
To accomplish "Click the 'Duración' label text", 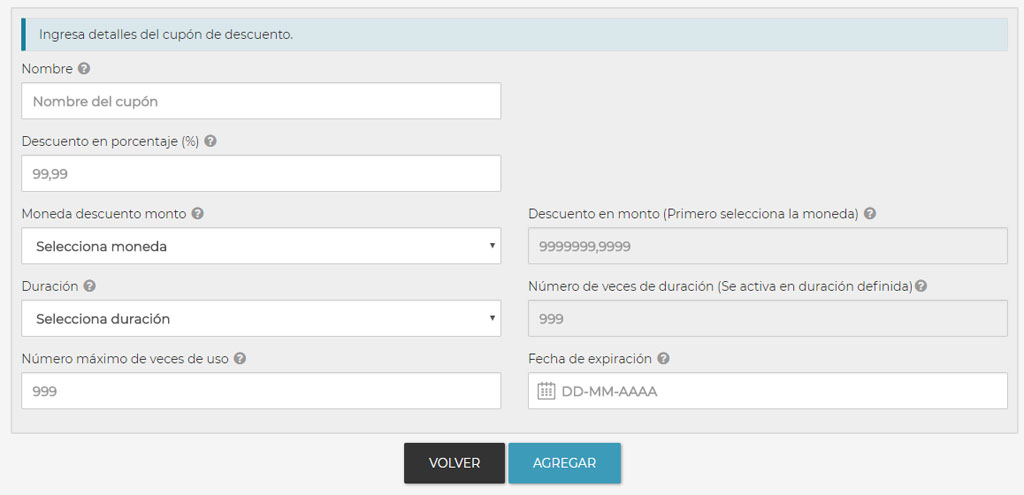I will pos(50,286).
